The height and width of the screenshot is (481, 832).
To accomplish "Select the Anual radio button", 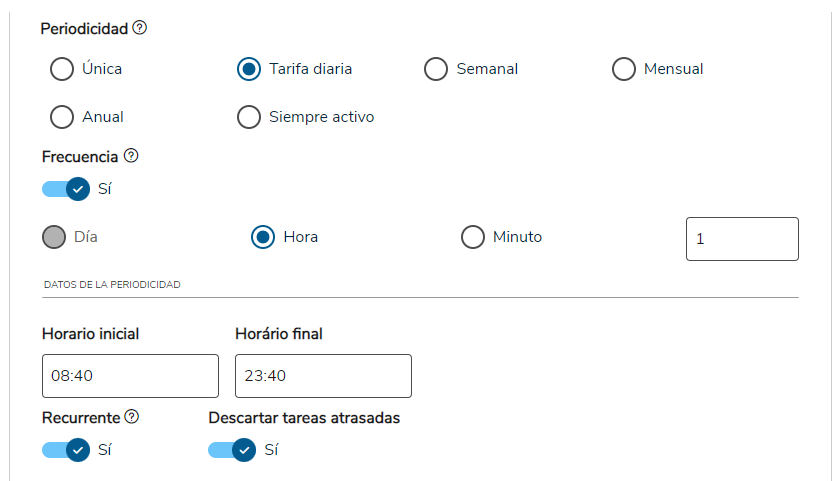I will pos(62,117).
